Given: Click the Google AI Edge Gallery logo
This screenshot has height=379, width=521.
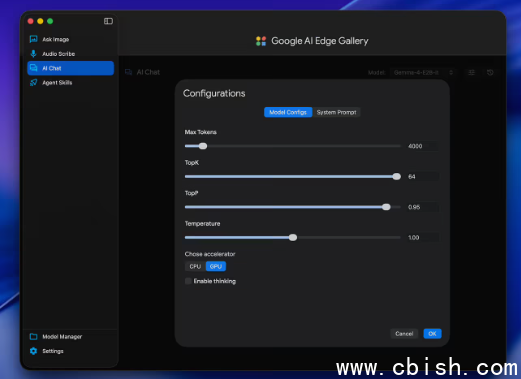Looking at the screenshot, I should (261, 41).
